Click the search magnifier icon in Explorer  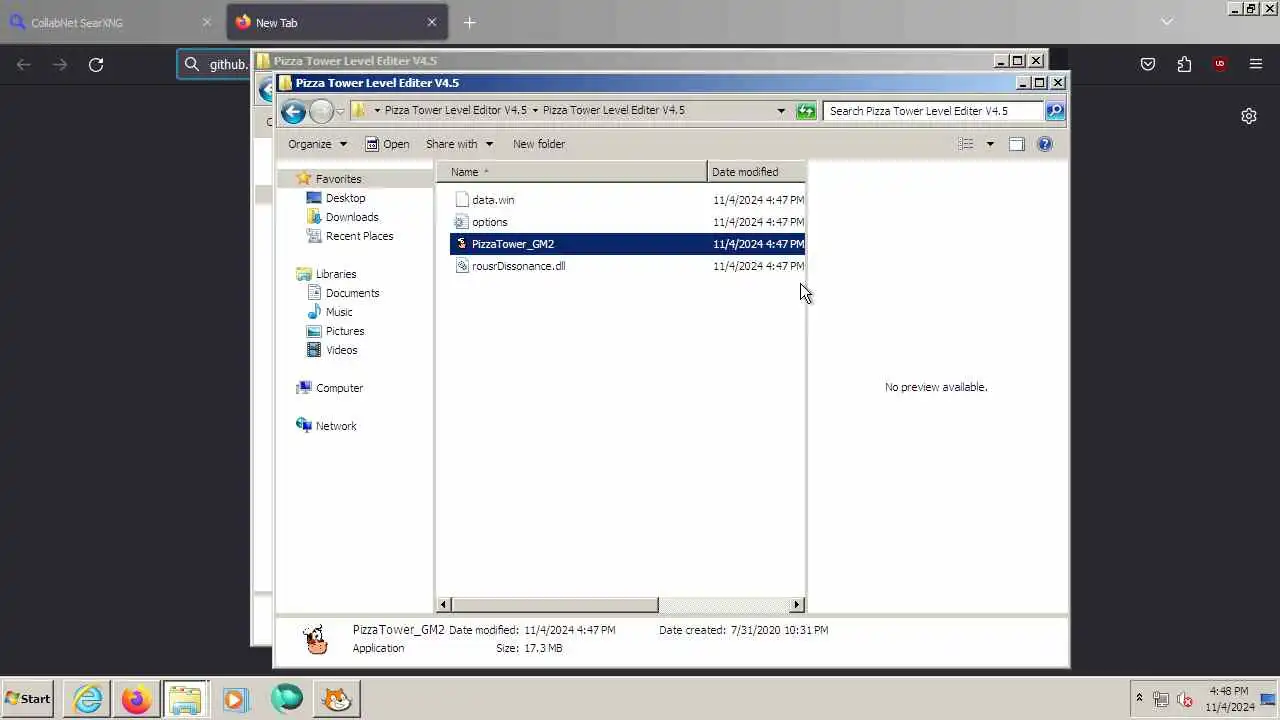tap(1054, 111)
